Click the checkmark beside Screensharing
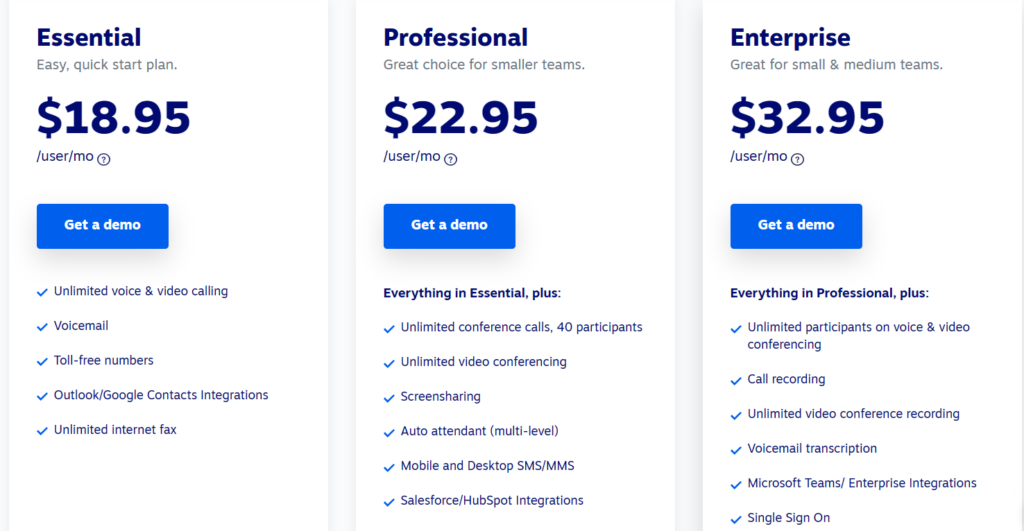 (389, 398)
